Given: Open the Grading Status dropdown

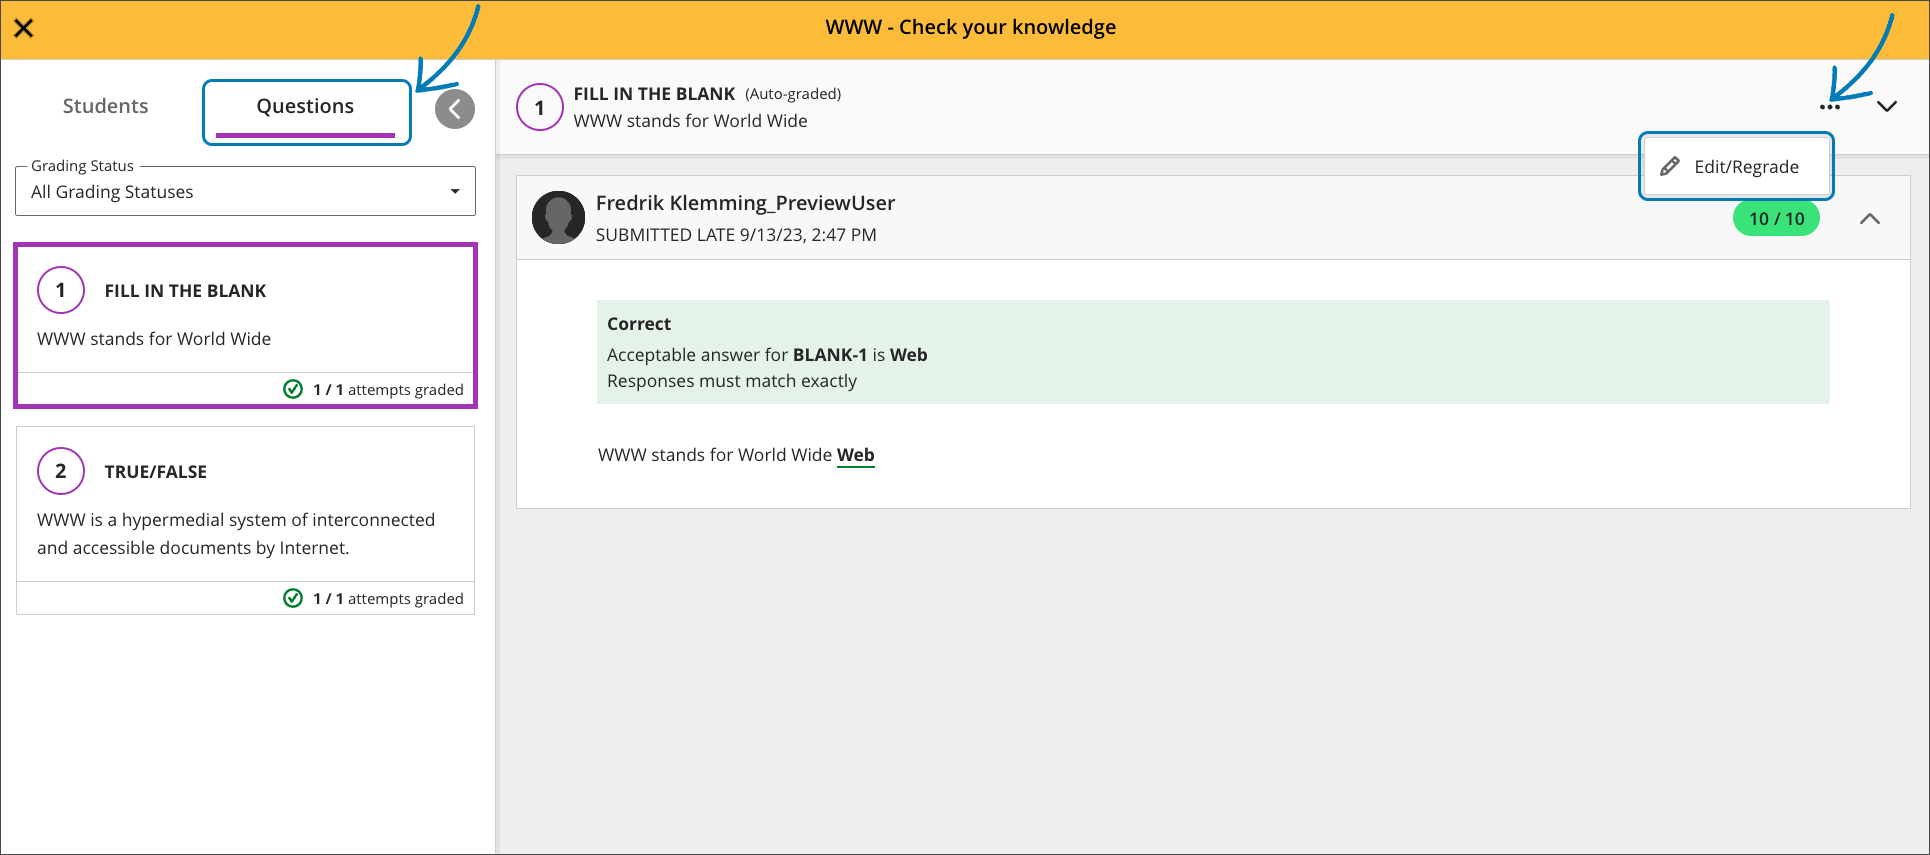Looking at the screenshot, I should tap(245, 192).
